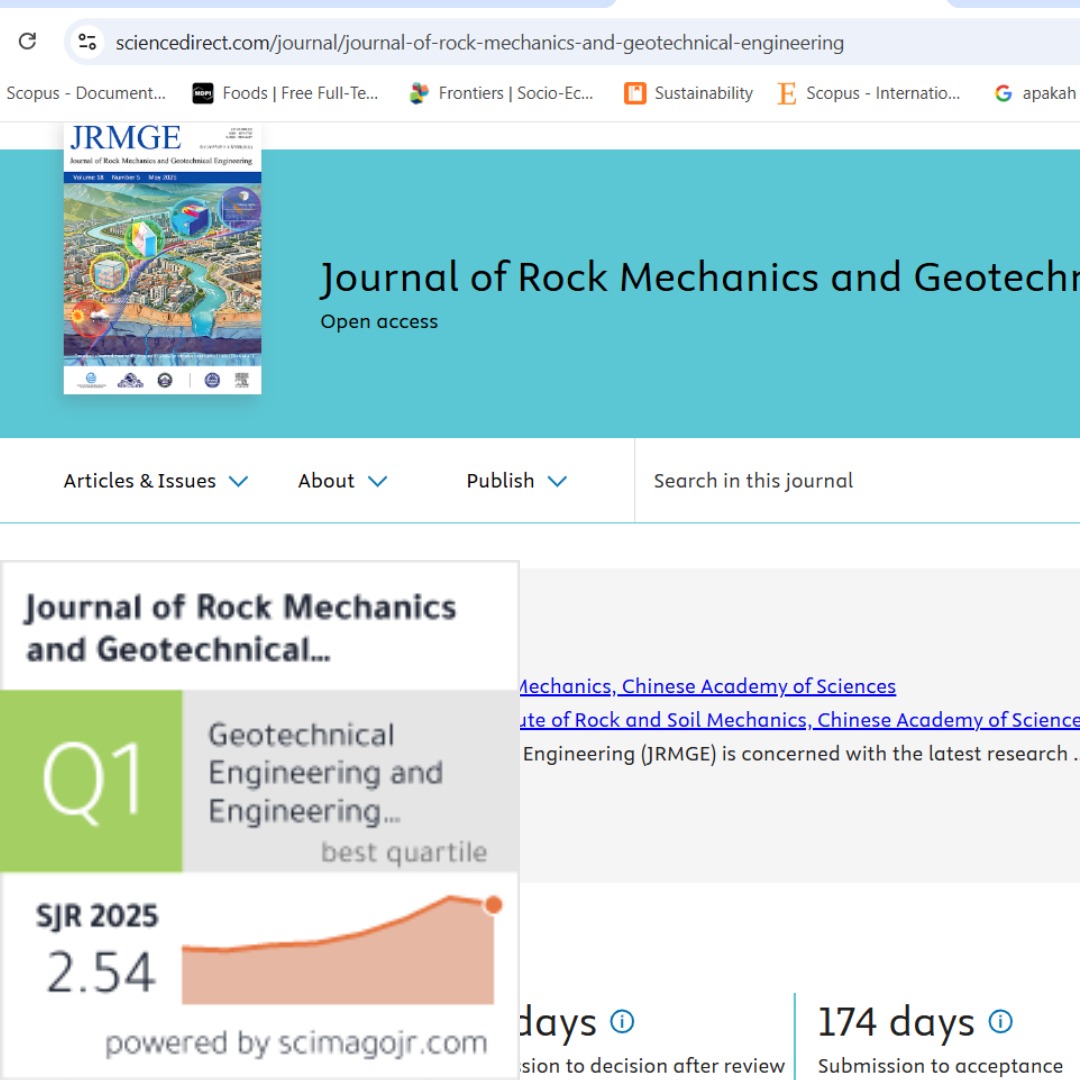
Task: Click the Mechanics, Chinese Academy of Sciences link
Action: click(707, 687)
